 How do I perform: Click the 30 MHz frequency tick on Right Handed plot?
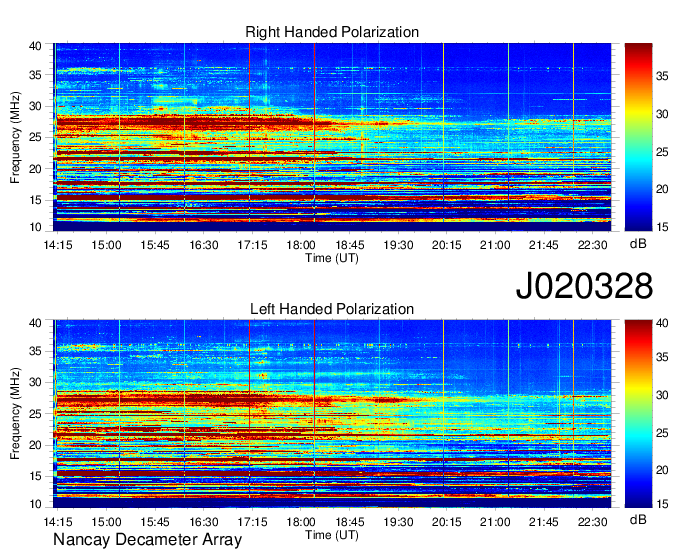tap(35, 106)
